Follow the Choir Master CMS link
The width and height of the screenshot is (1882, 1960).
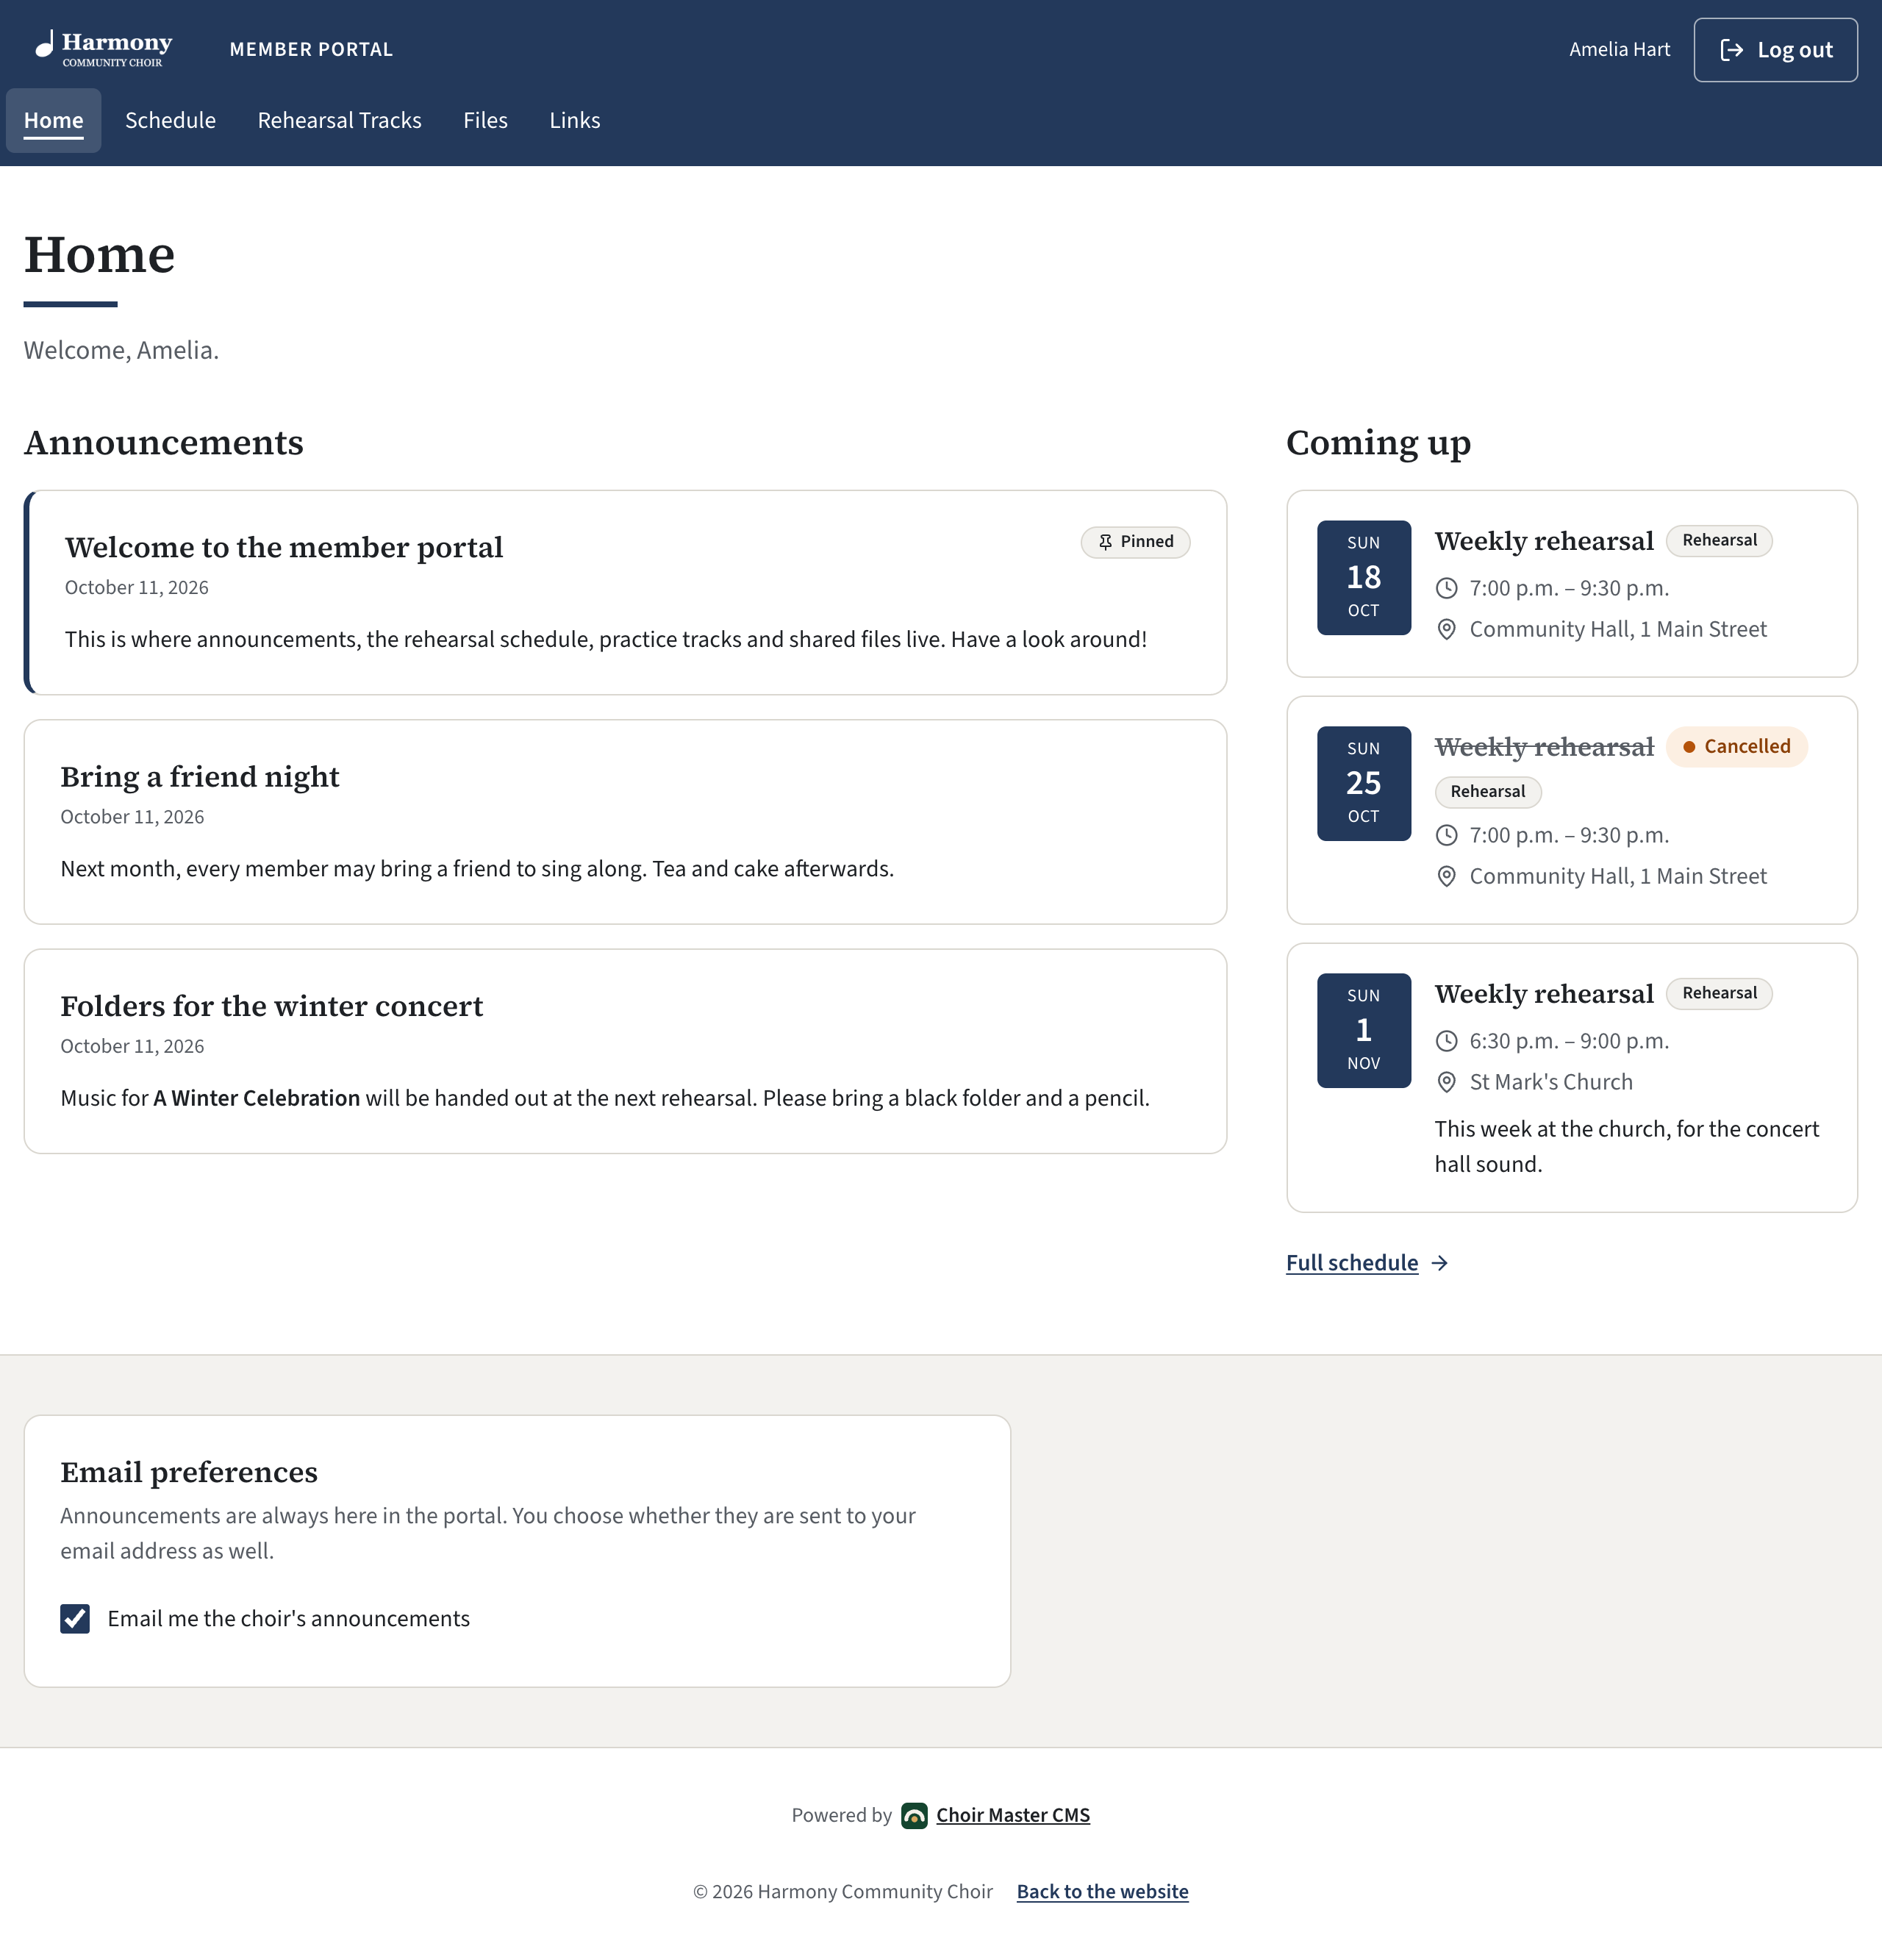coord(1013,1815)
